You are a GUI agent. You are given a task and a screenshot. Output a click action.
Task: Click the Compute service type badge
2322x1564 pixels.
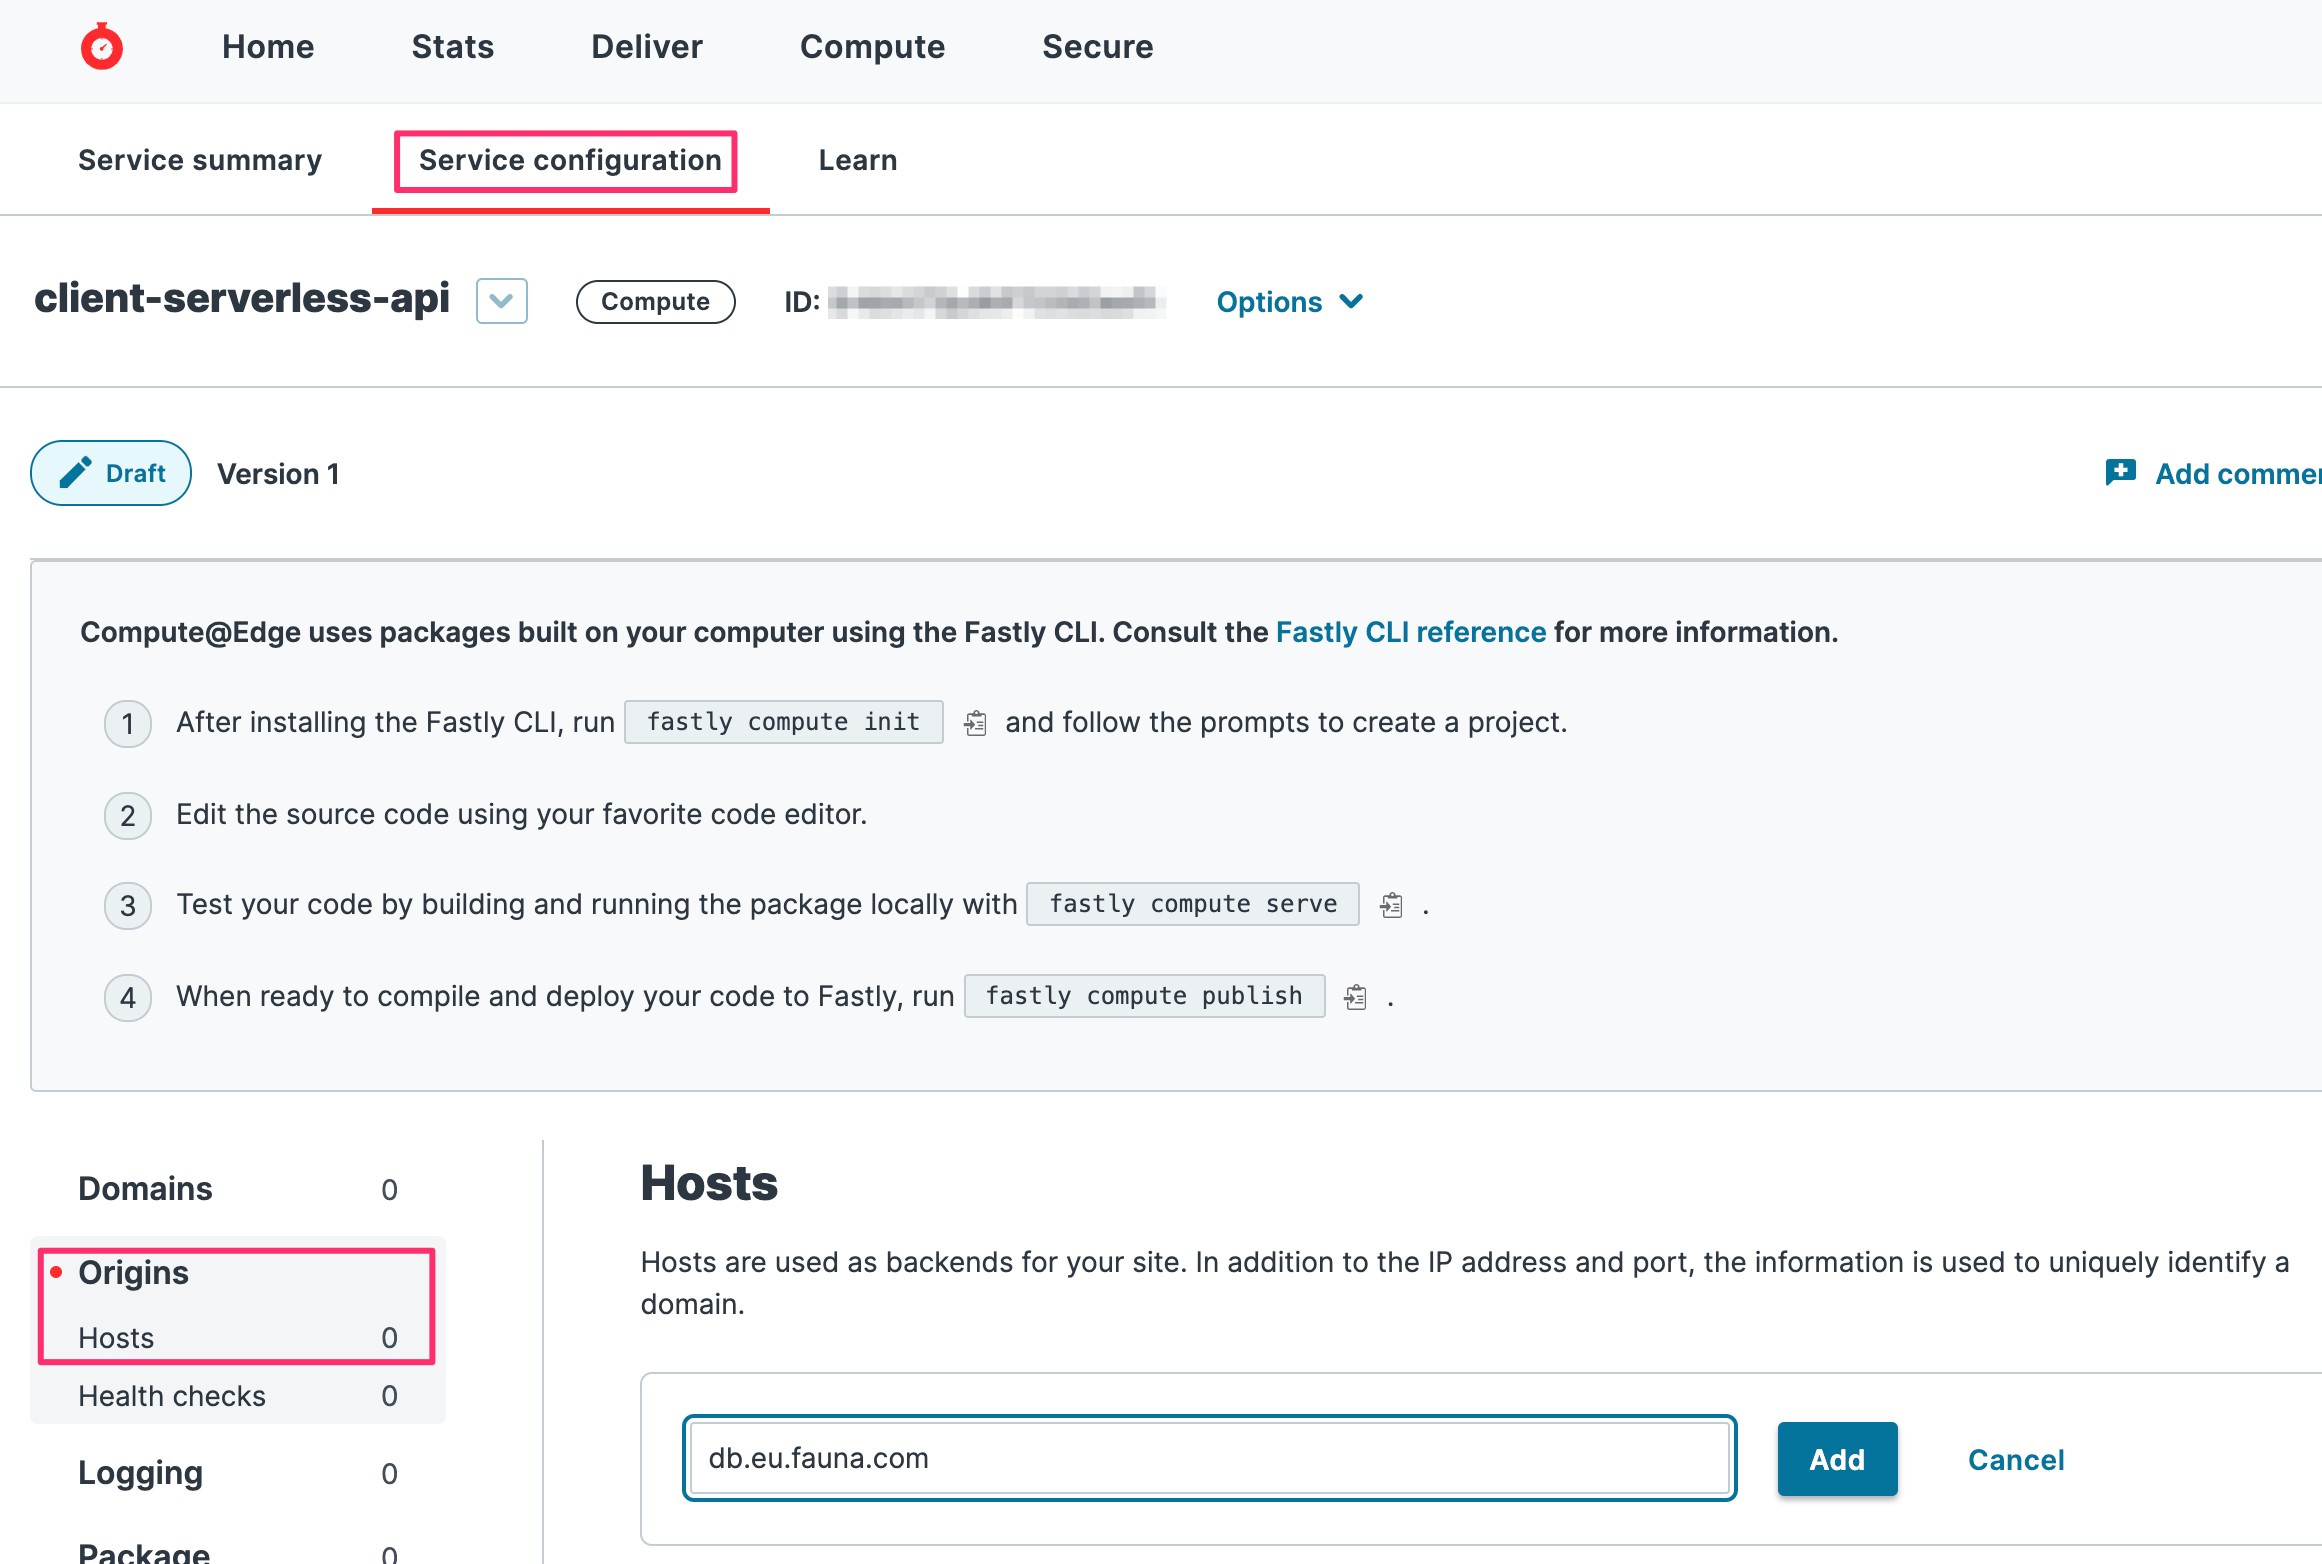(x=656, y=302)
